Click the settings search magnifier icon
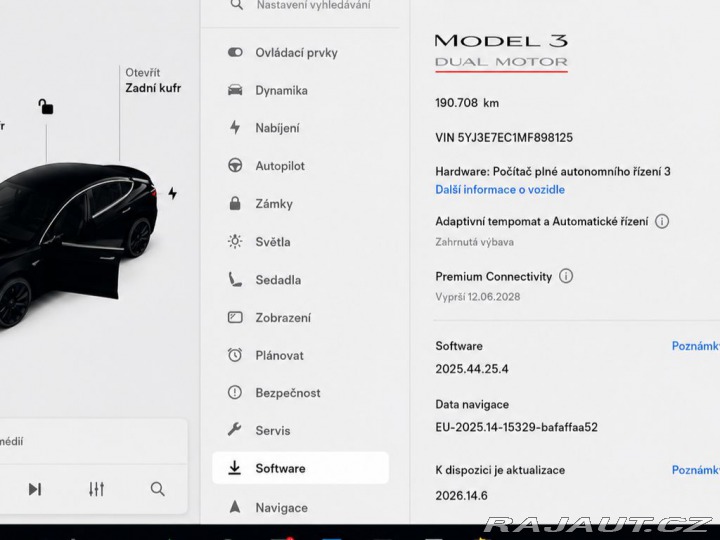720x540 pixels. click(x=237, y=5)
